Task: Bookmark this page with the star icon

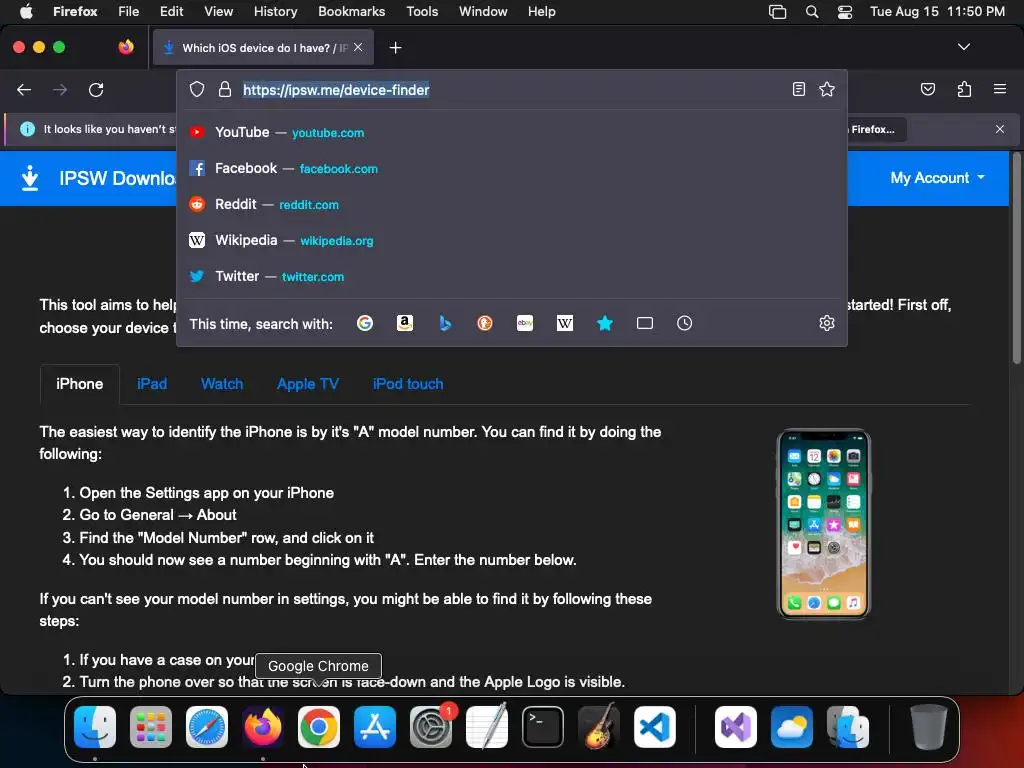Action: 827,89
